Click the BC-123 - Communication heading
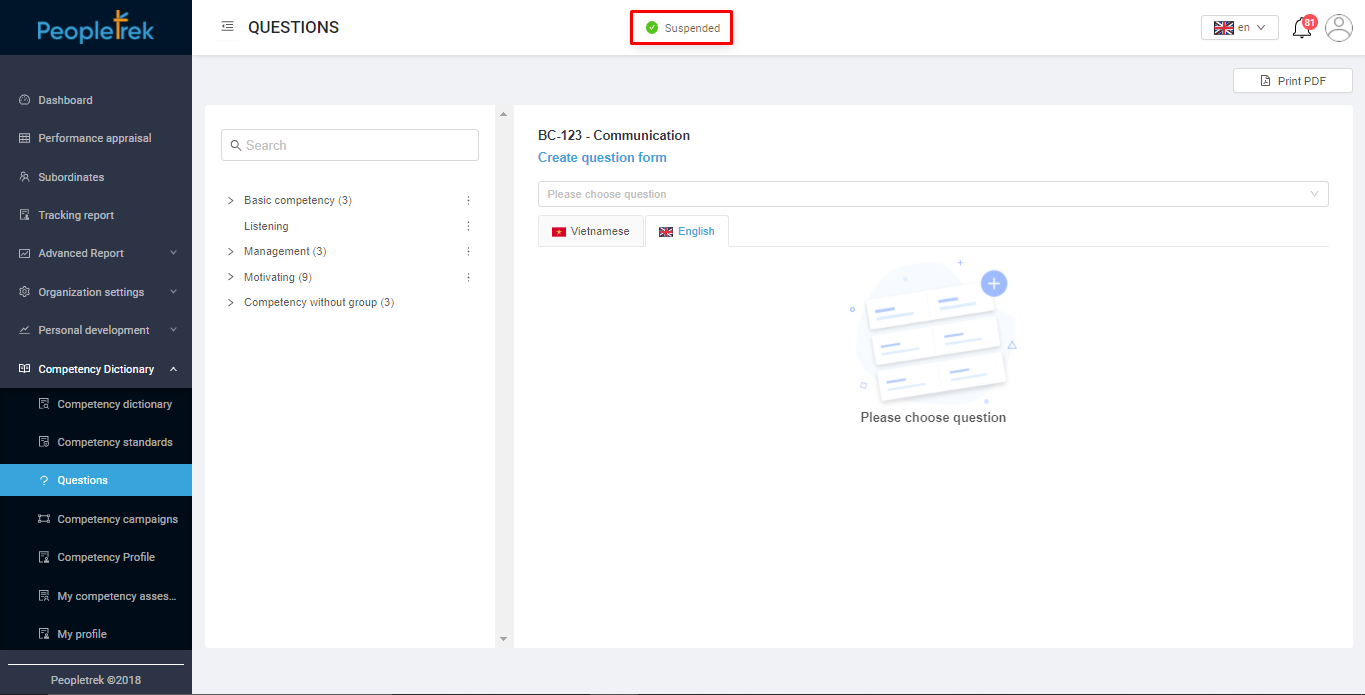Image resolution: width=1365 pixels, height=695 pixels. coord(614,135)
